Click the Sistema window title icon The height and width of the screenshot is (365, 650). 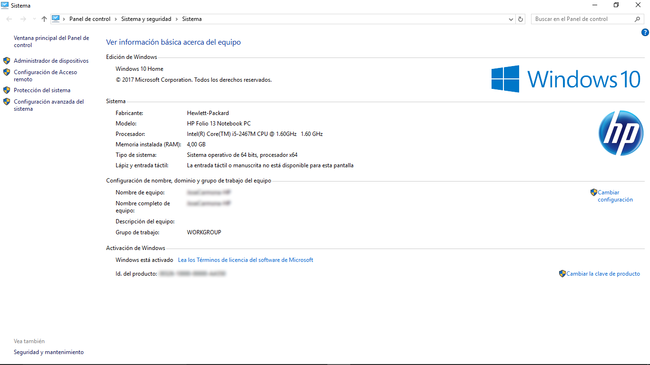point(5,5)
